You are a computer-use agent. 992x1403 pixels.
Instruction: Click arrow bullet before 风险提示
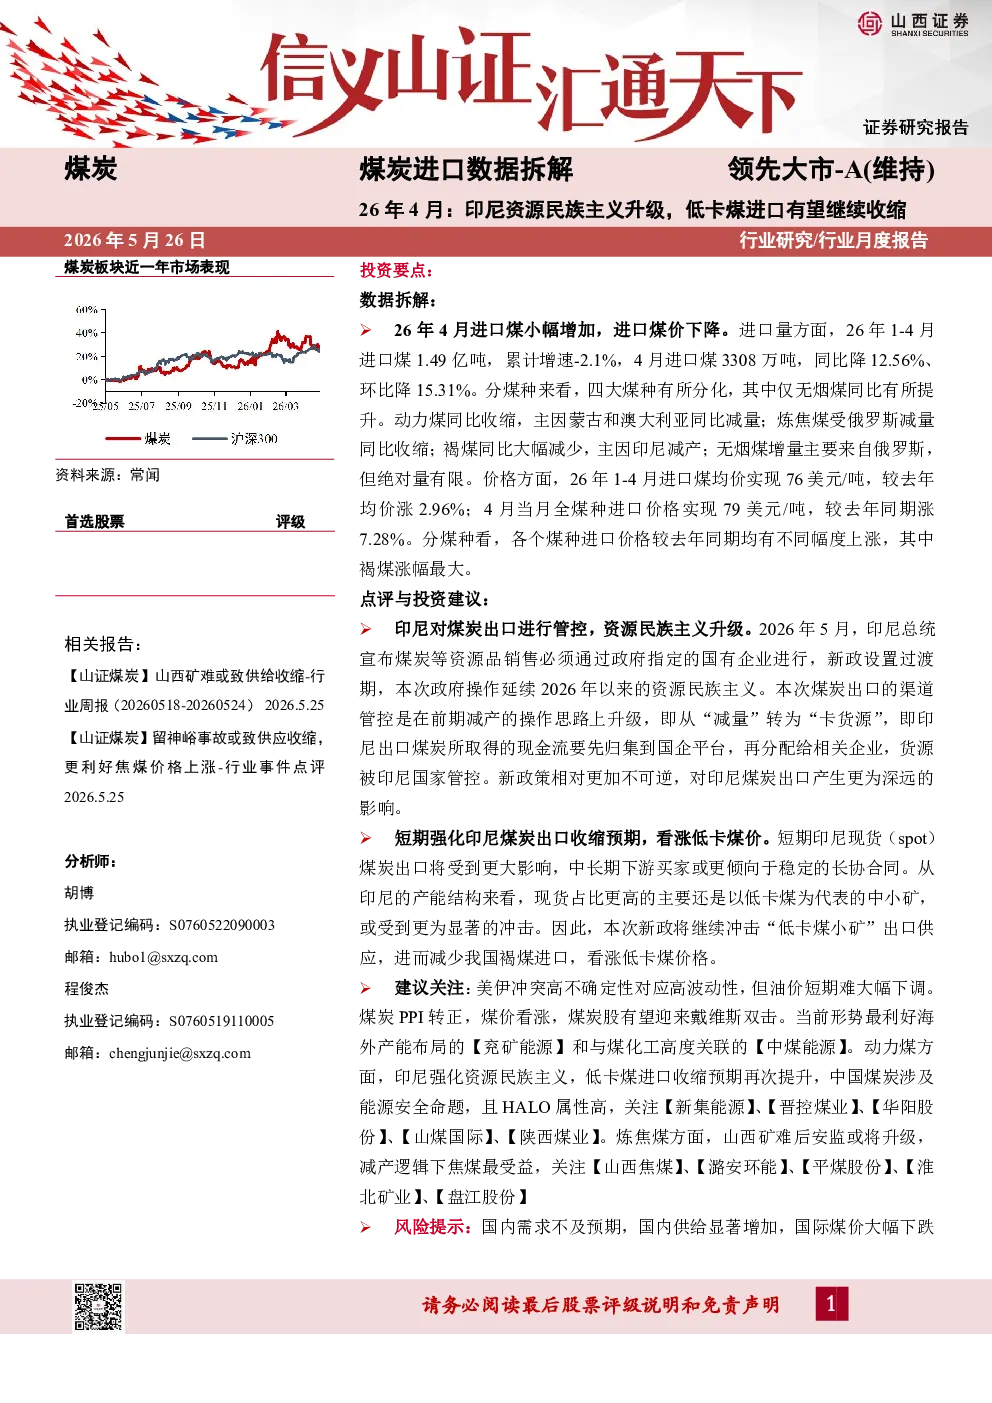pyautogui.click(x=366, y=1227)
